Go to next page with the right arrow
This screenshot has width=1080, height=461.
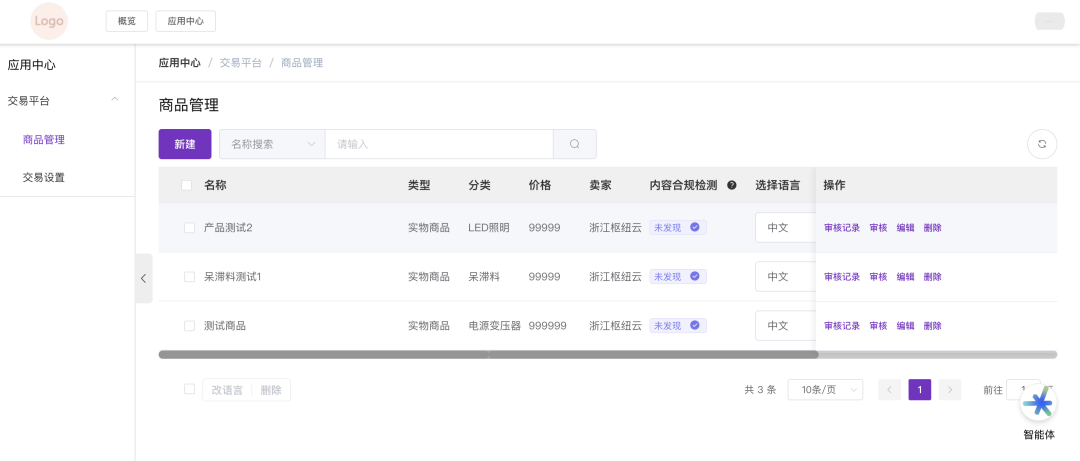(x=950, y=390)
